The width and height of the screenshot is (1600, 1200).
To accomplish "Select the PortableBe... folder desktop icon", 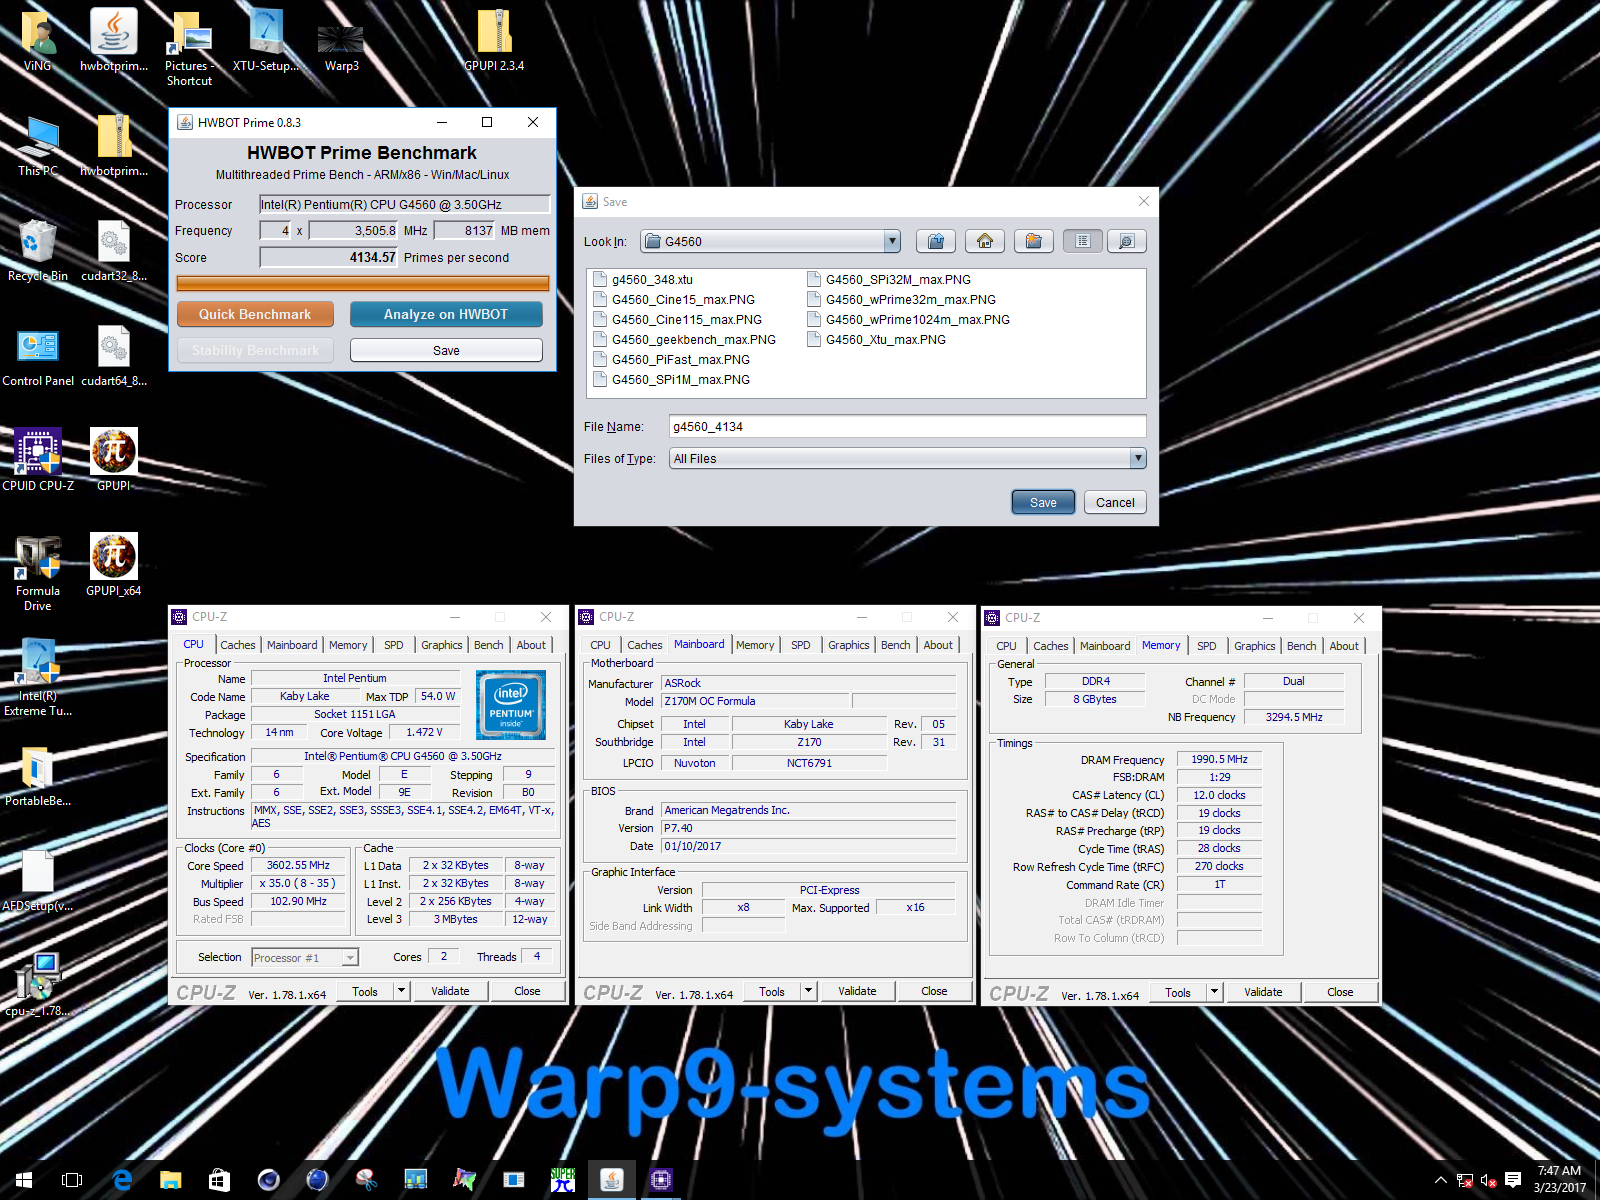I will (38, 776).
